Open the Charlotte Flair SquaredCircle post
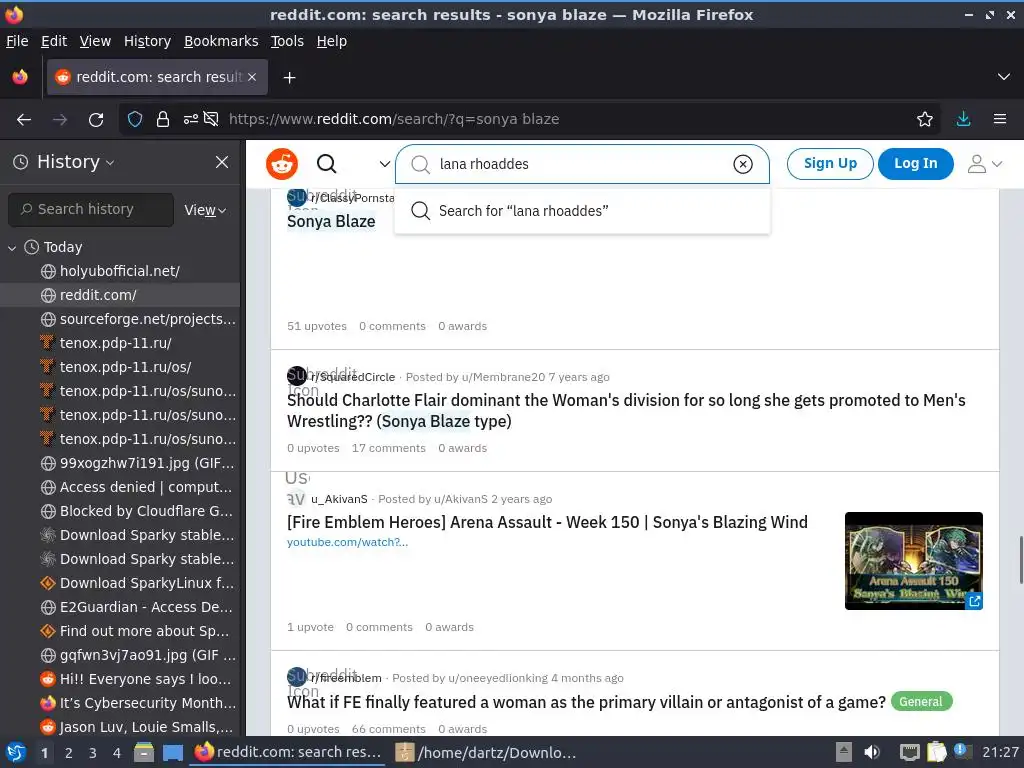This screenshot has width=1024, height=768. [626, 411]
